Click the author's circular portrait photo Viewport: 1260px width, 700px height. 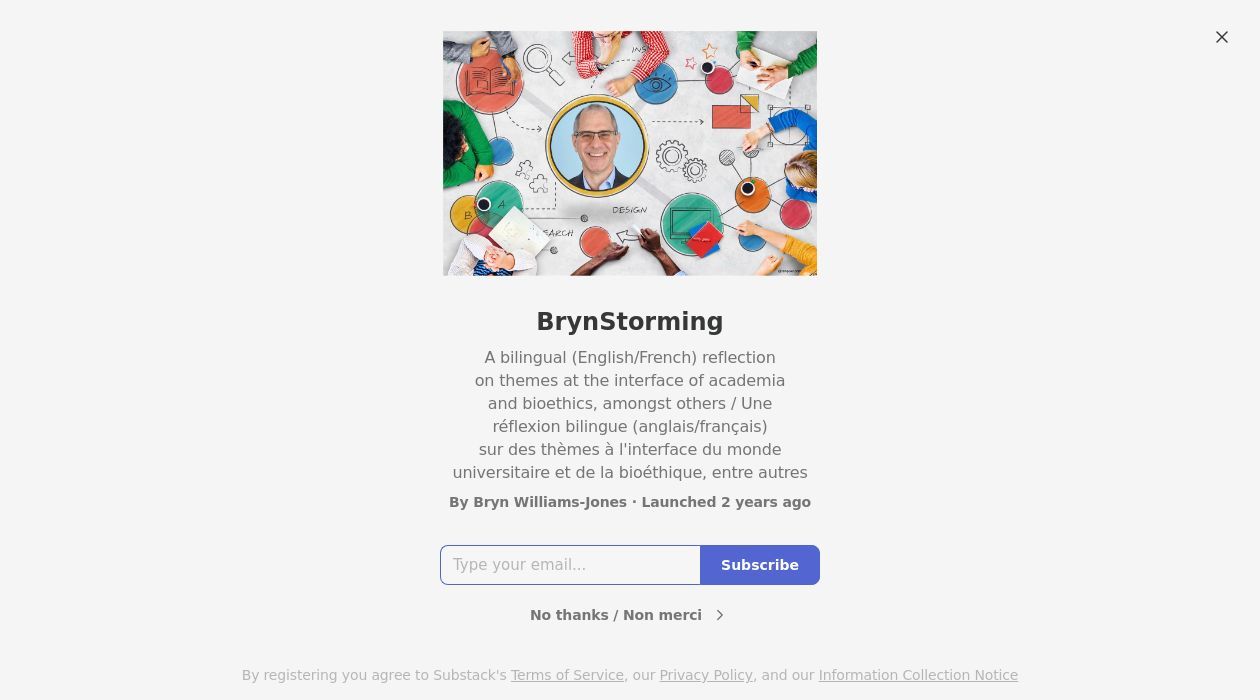(x=597, y=145)
